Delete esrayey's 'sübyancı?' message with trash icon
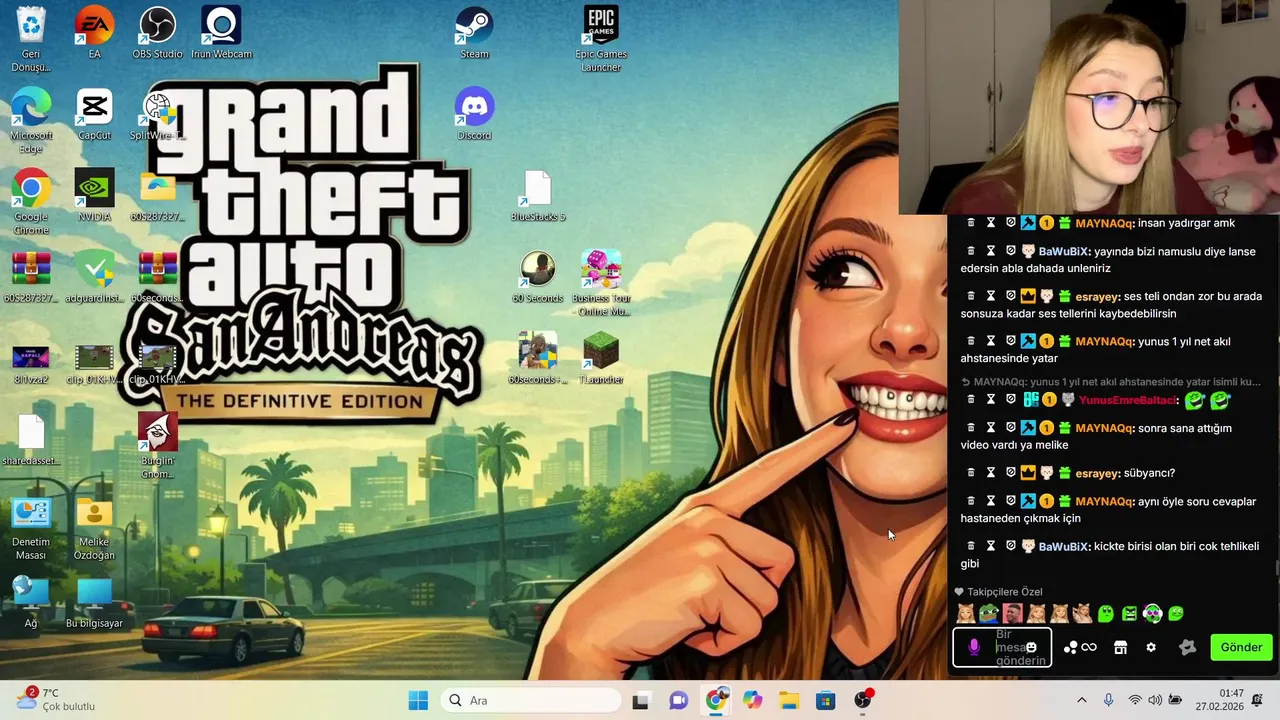The image size is (1280, 720). pos(970,473)
